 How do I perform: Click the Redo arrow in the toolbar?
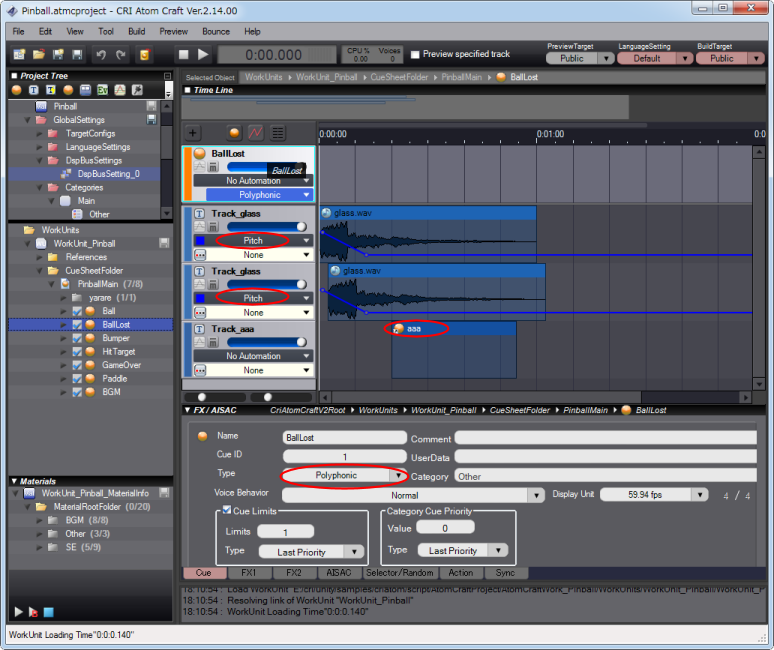coord(119,54)
